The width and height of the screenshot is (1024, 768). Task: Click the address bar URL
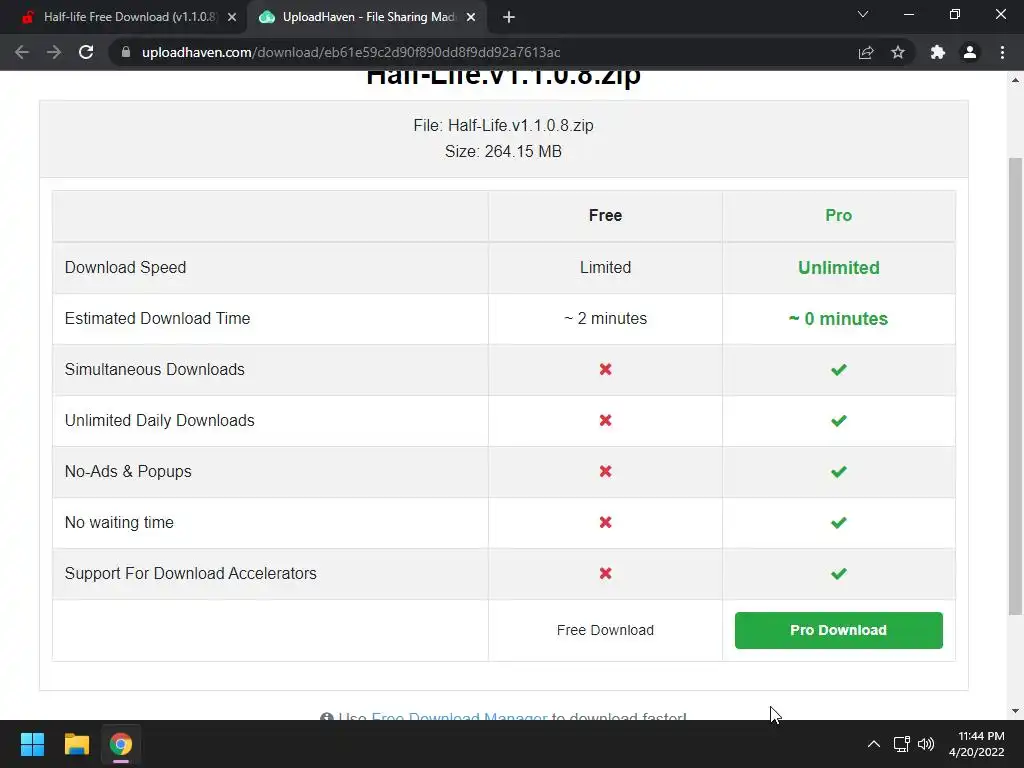(351, 52)
